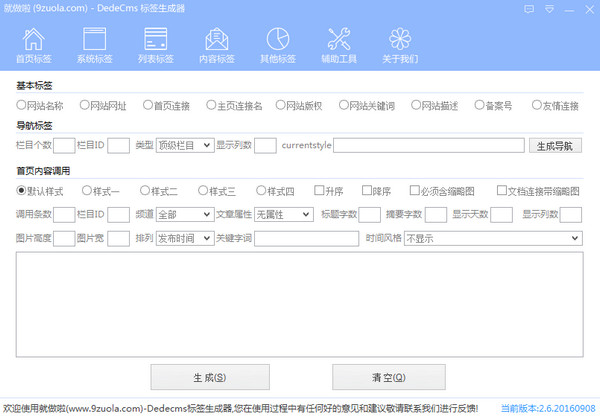Enable the 升序 checkbox
600x417 pixels.
coord(319,190)
